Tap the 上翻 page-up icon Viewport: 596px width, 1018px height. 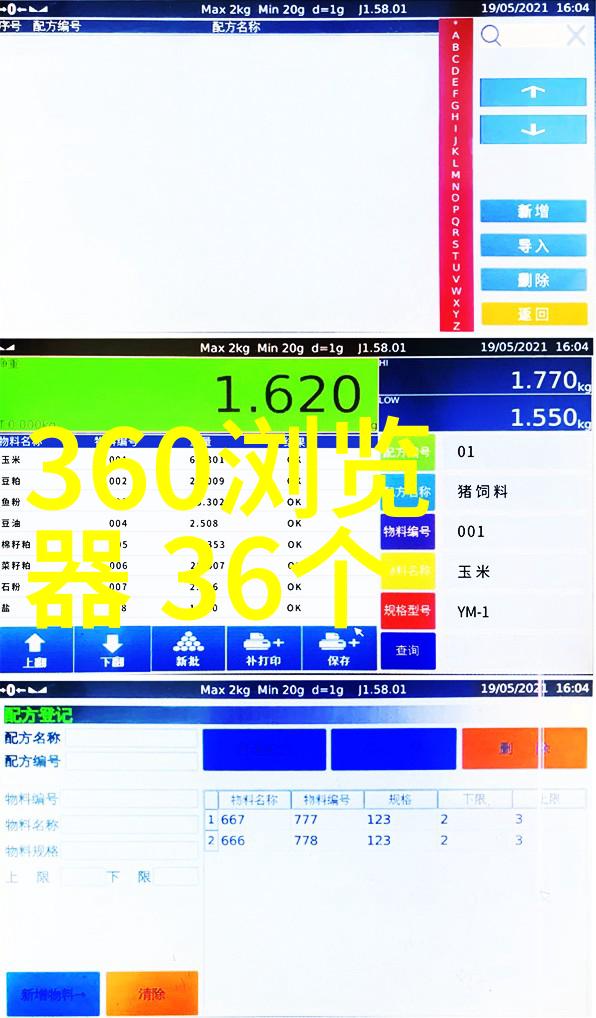click(35, 649)
